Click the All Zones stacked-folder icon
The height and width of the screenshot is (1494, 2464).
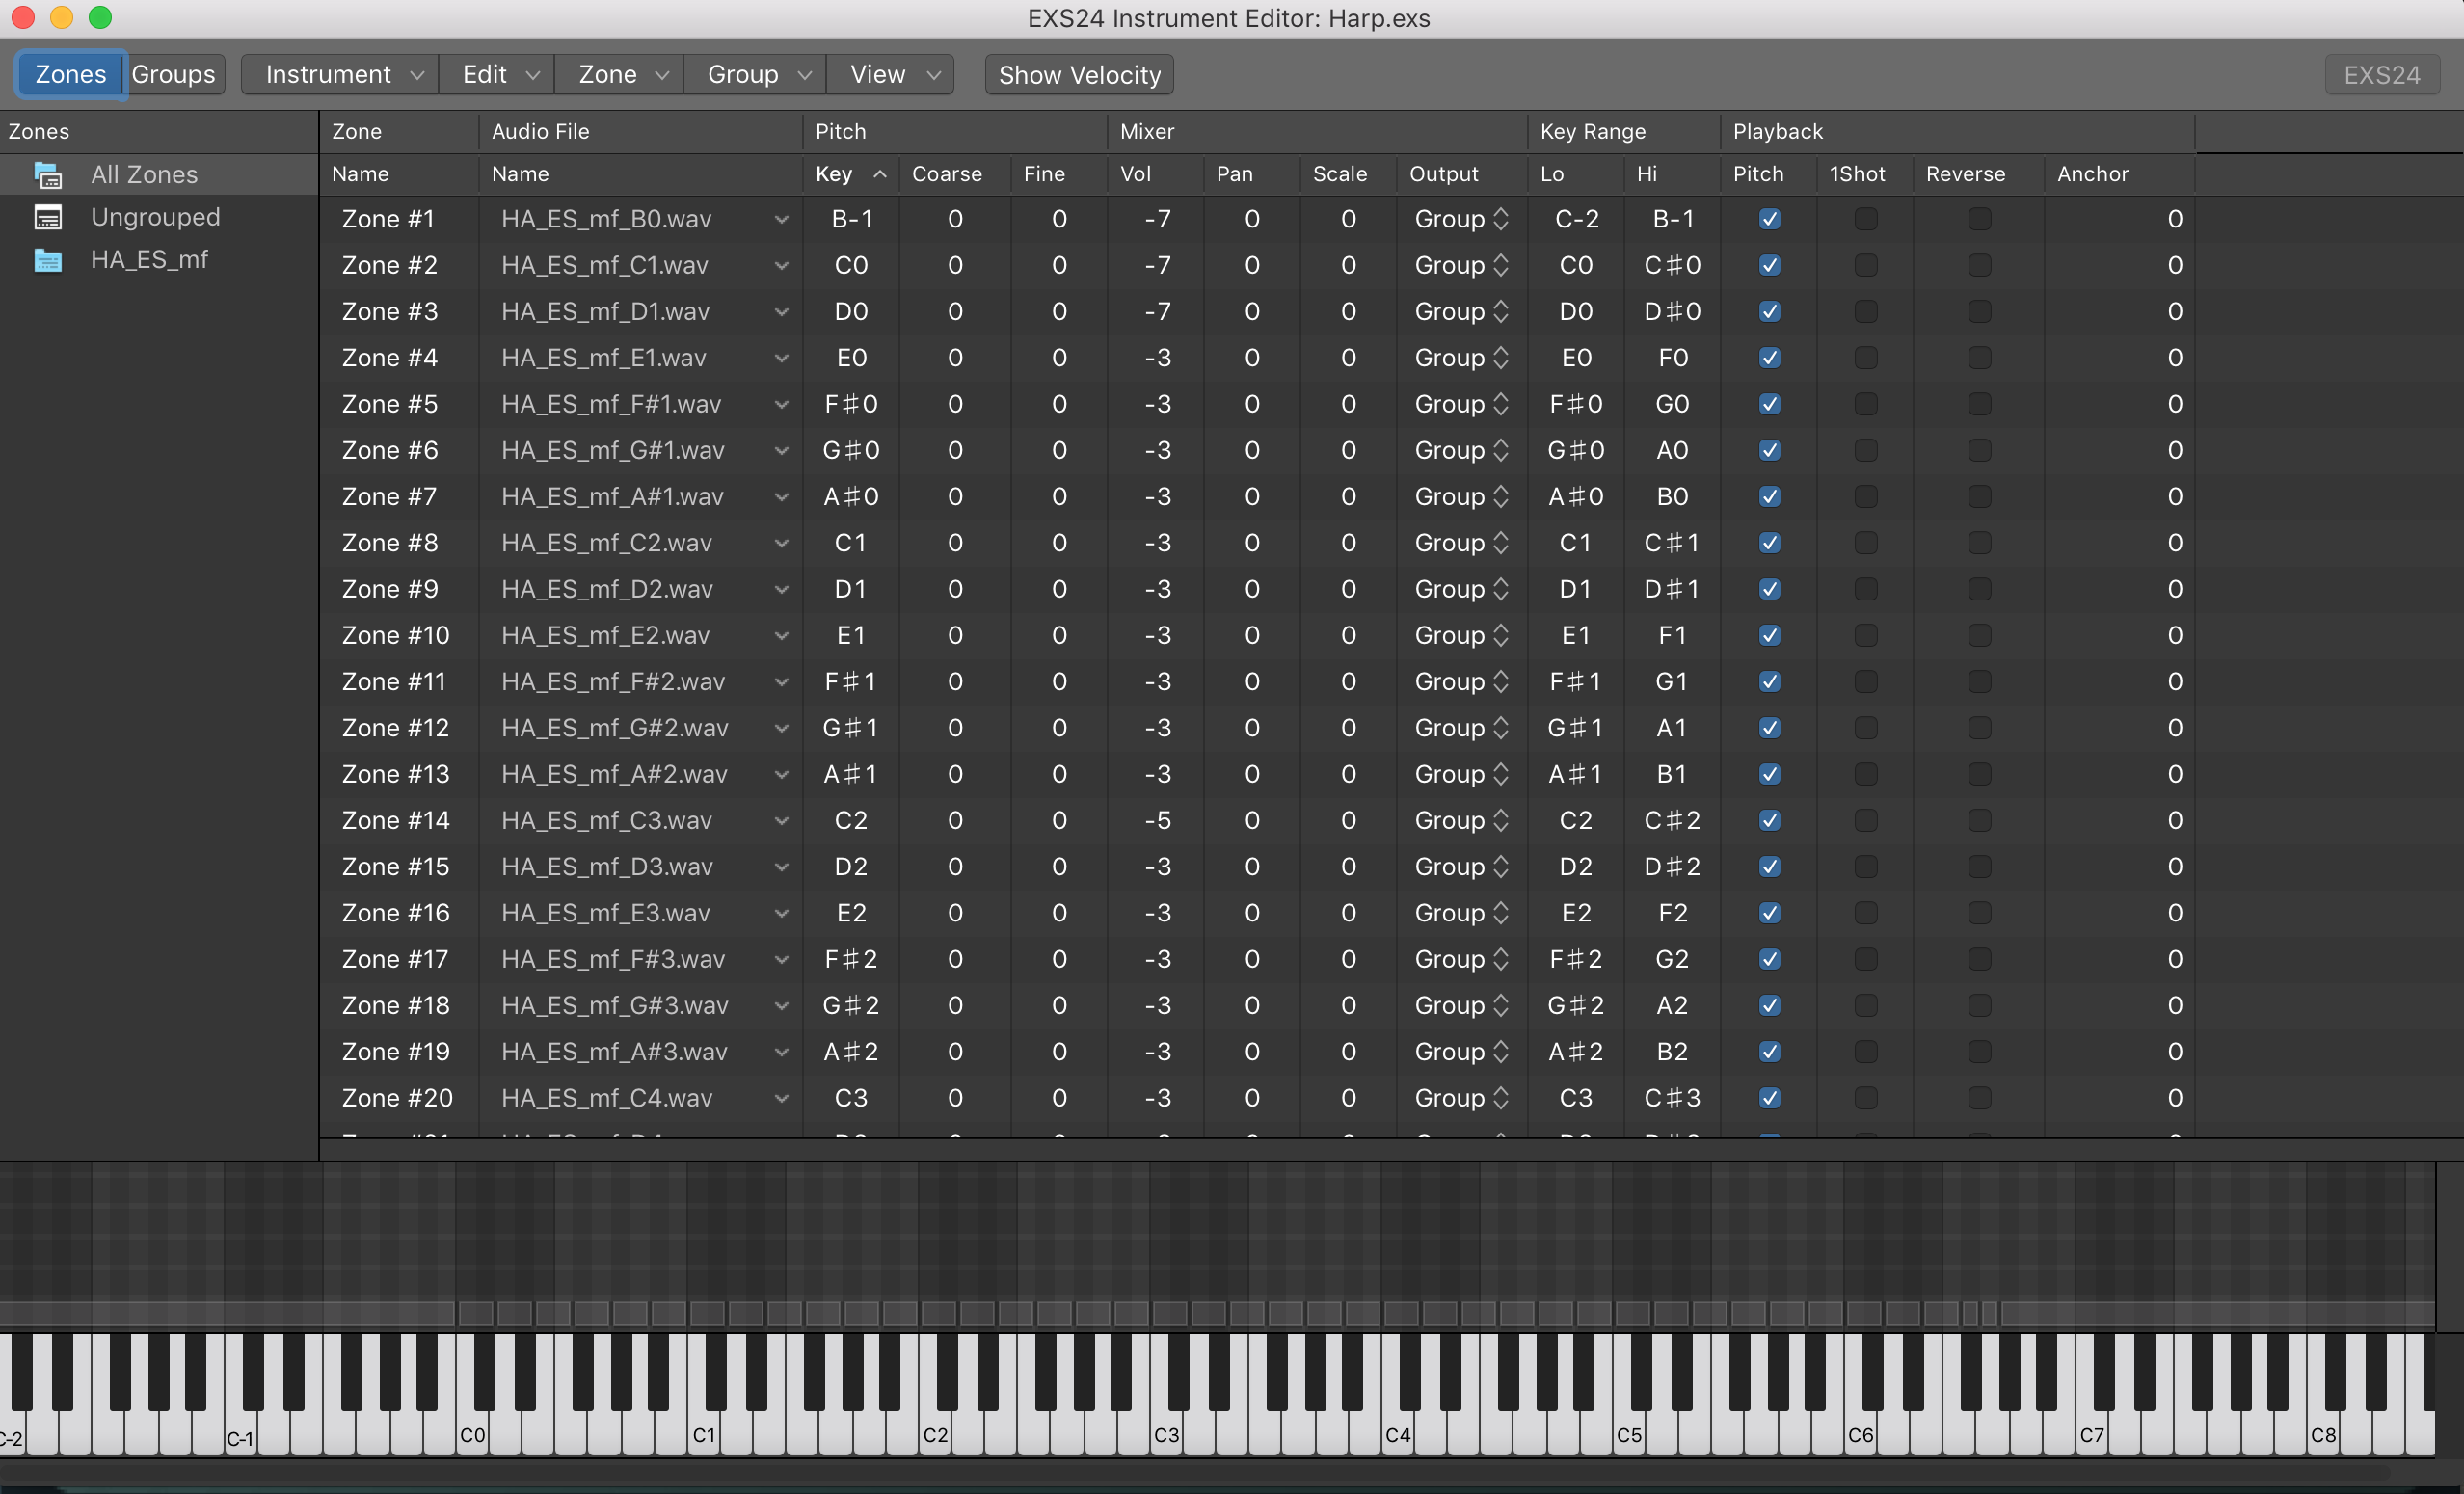pos(48,175)
